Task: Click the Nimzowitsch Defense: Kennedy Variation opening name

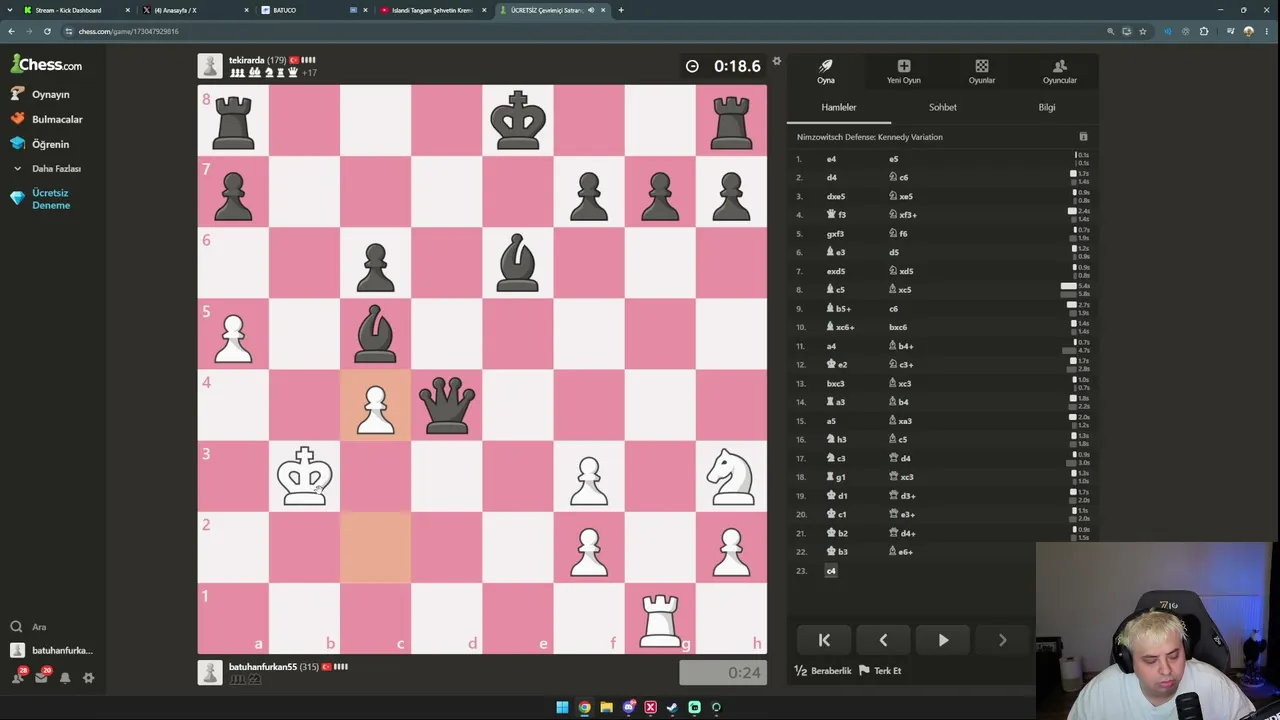Action: pos(870,137)
